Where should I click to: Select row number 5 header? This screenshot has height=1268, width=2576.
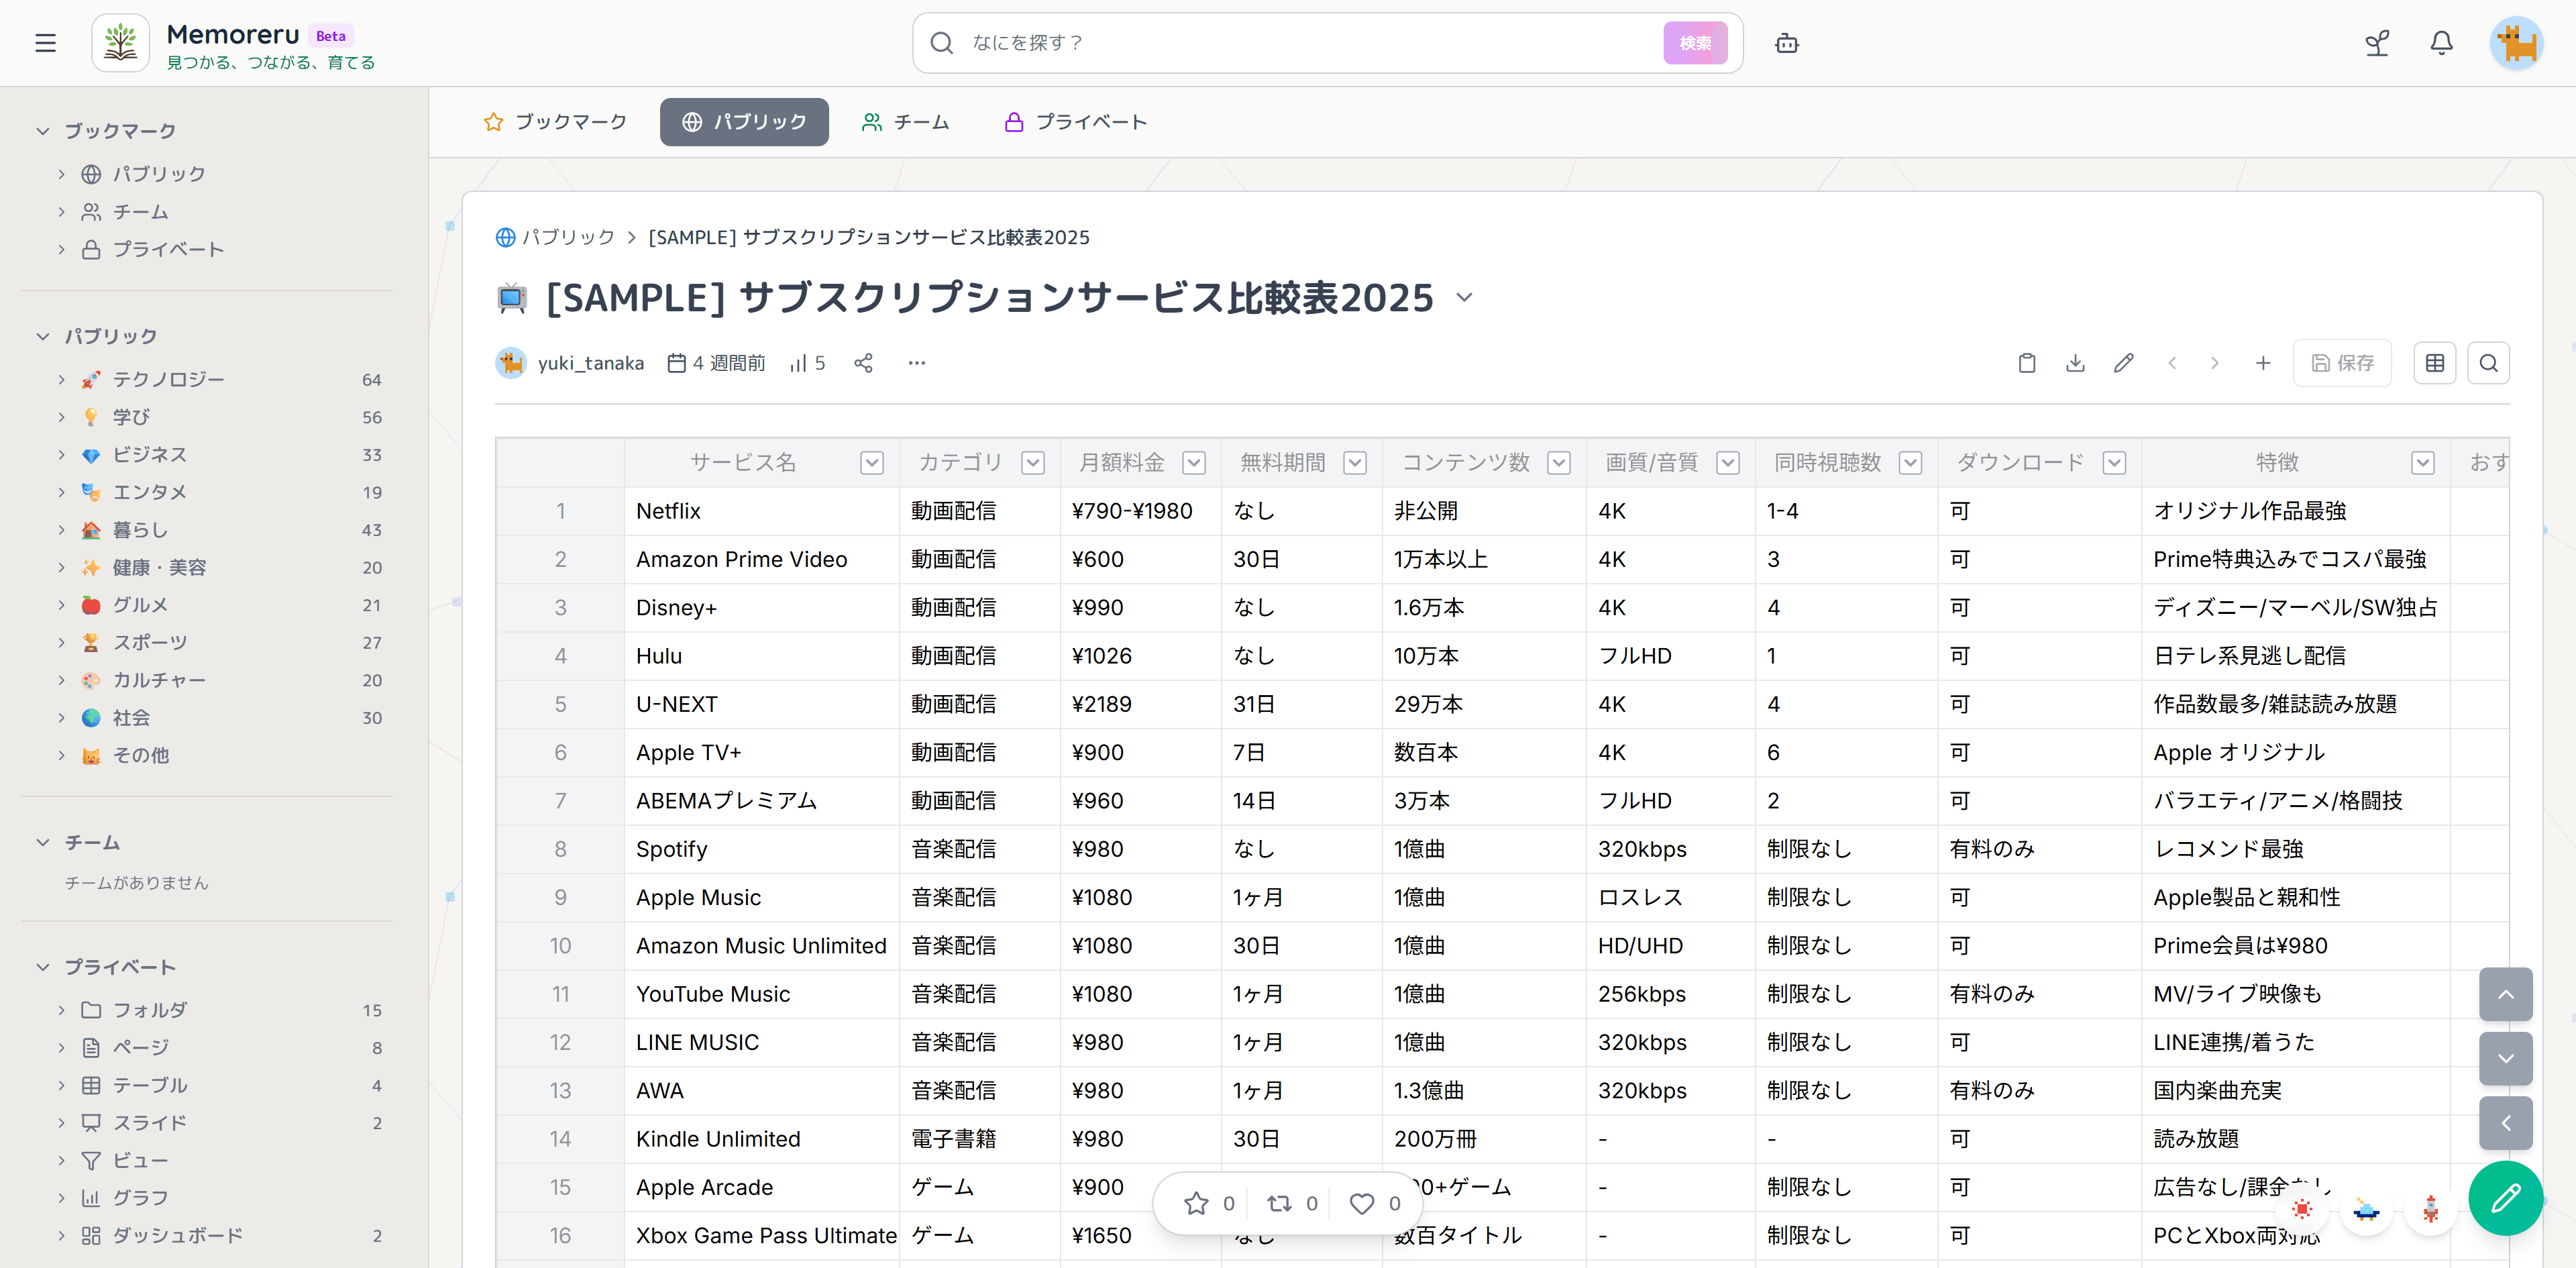pos(560,704)
